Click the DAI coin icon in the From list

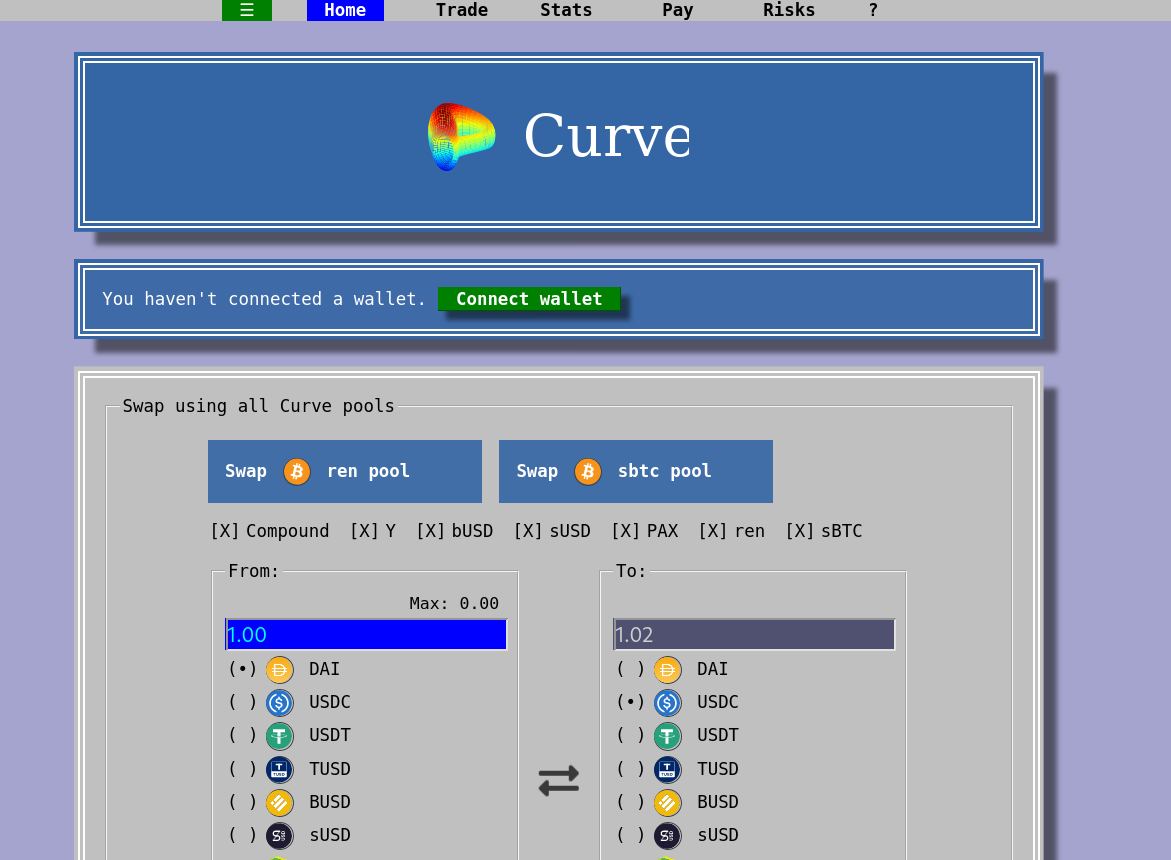[x=279, y=670]
